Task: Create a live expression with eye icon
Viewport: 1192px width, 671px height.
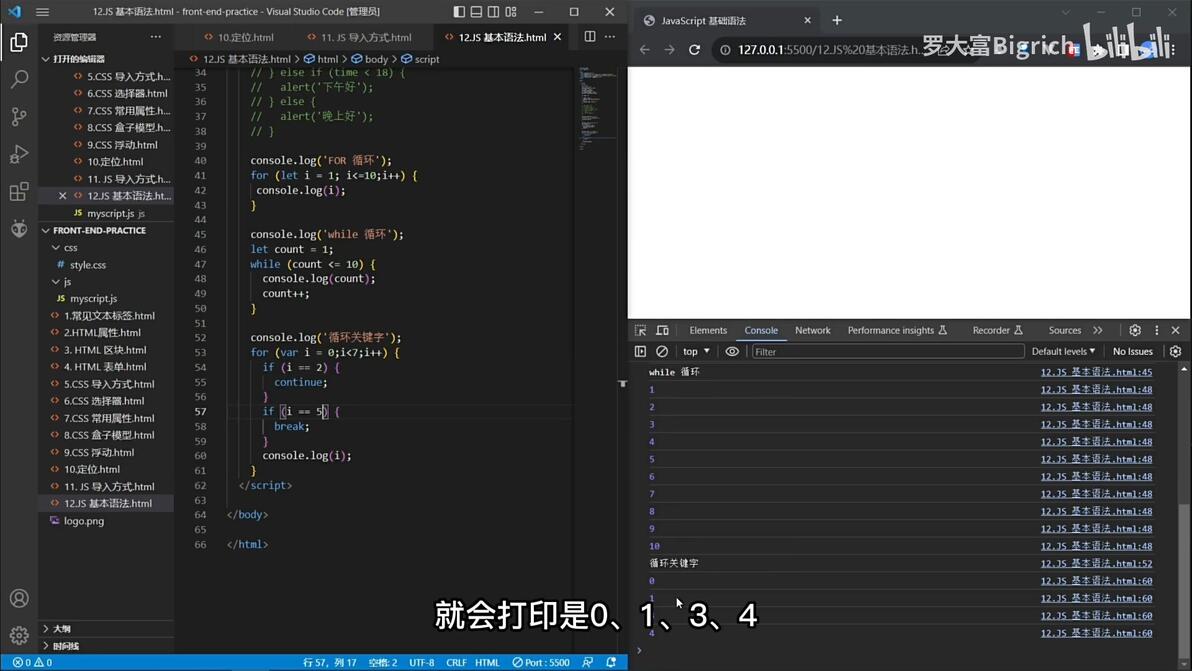Action: tap(732, 352)
